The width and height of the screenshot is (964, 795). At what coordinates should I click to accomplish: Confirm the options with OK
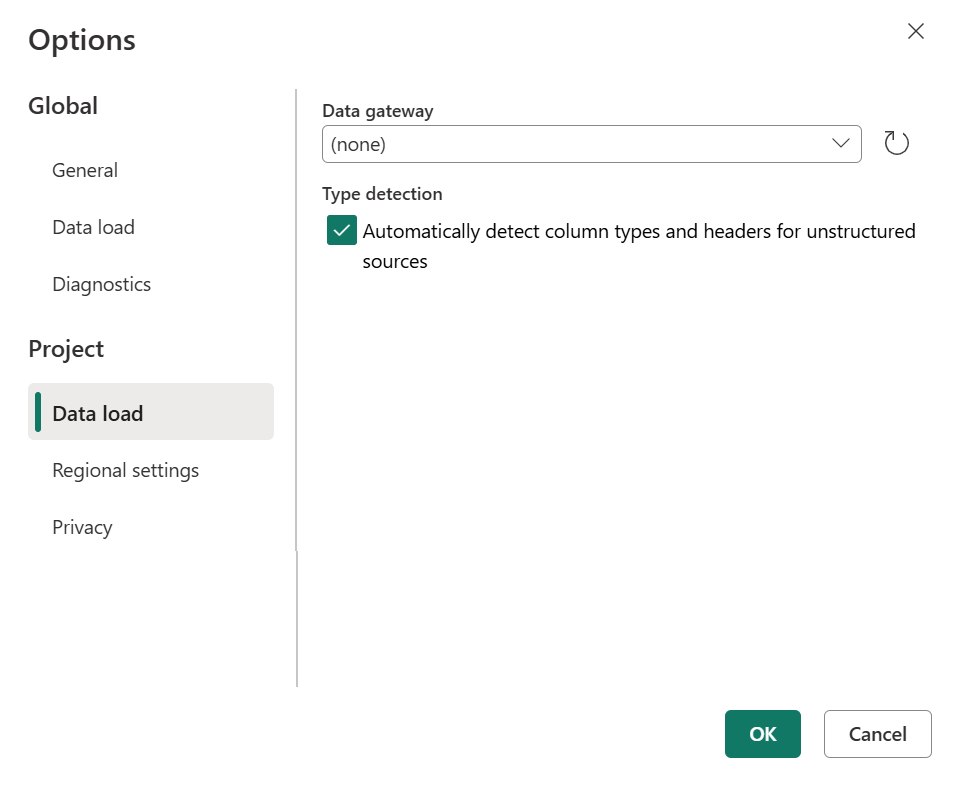[x=762, y=733]
